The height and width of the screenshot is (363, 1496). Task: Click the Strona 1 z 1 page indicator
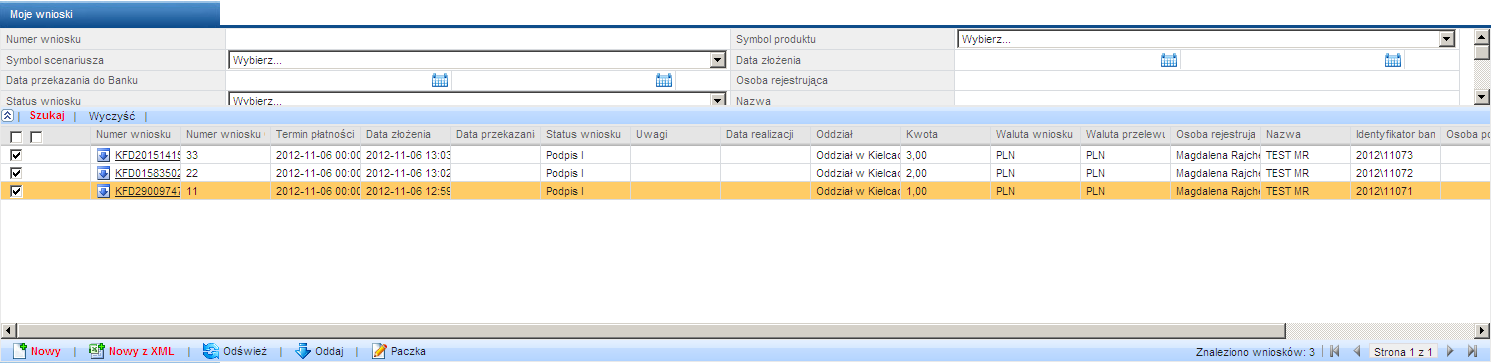(1404, 352)
